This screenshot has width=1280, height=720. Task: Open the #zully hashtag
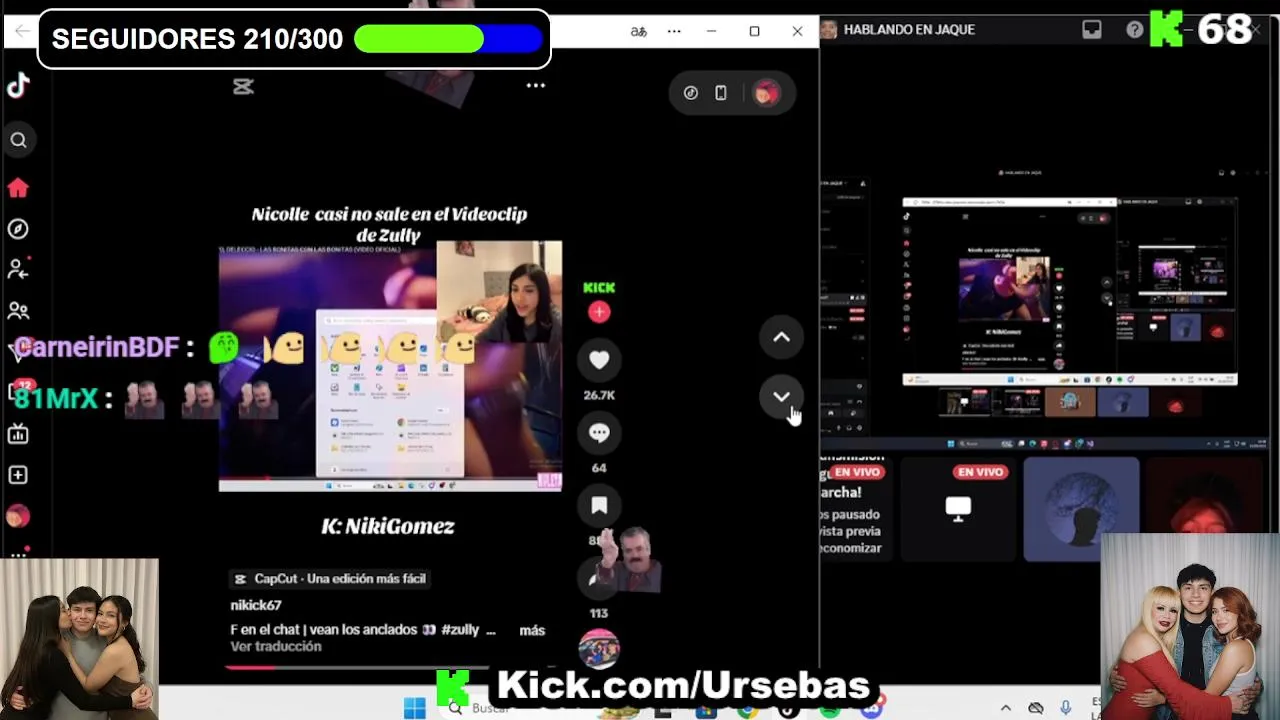[x=460, y=630]
